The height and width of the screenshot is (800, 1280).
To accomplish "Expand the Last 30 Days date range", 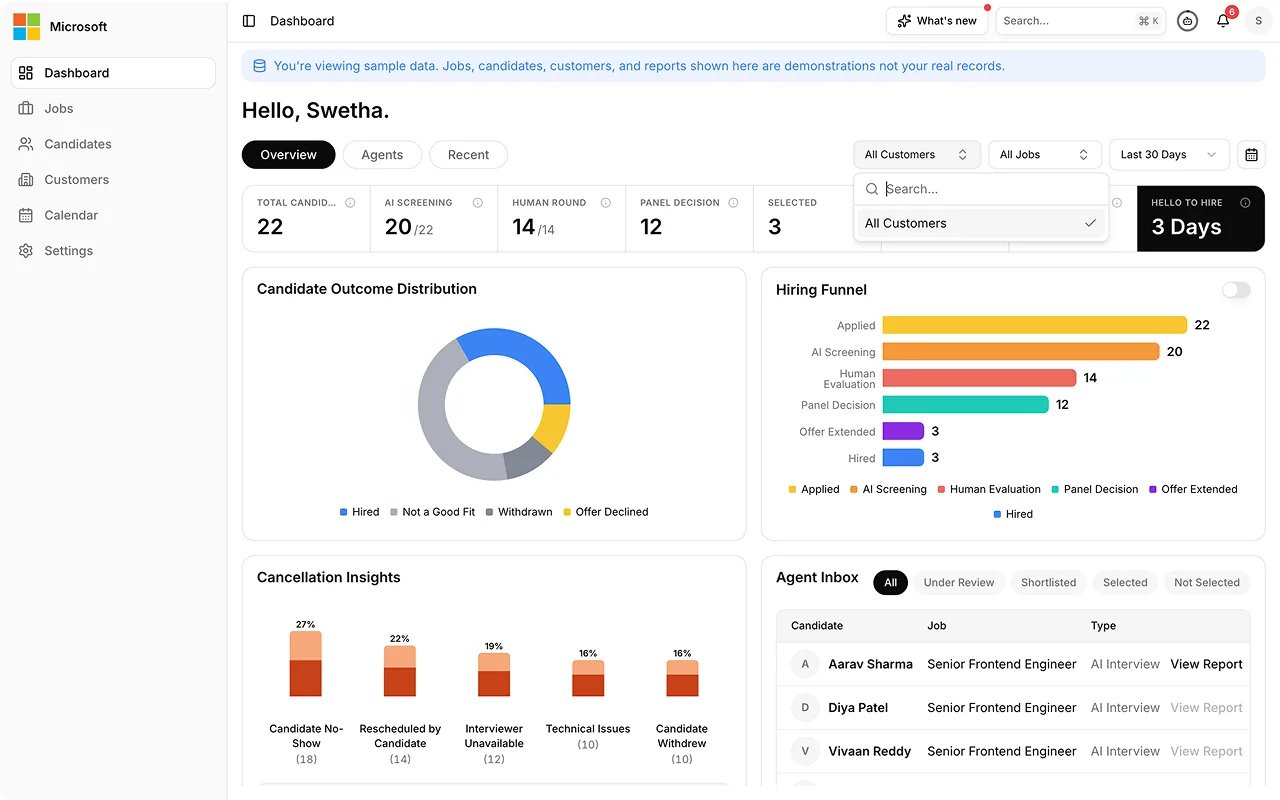I will pyautogui.click(x=1169, y=155).
